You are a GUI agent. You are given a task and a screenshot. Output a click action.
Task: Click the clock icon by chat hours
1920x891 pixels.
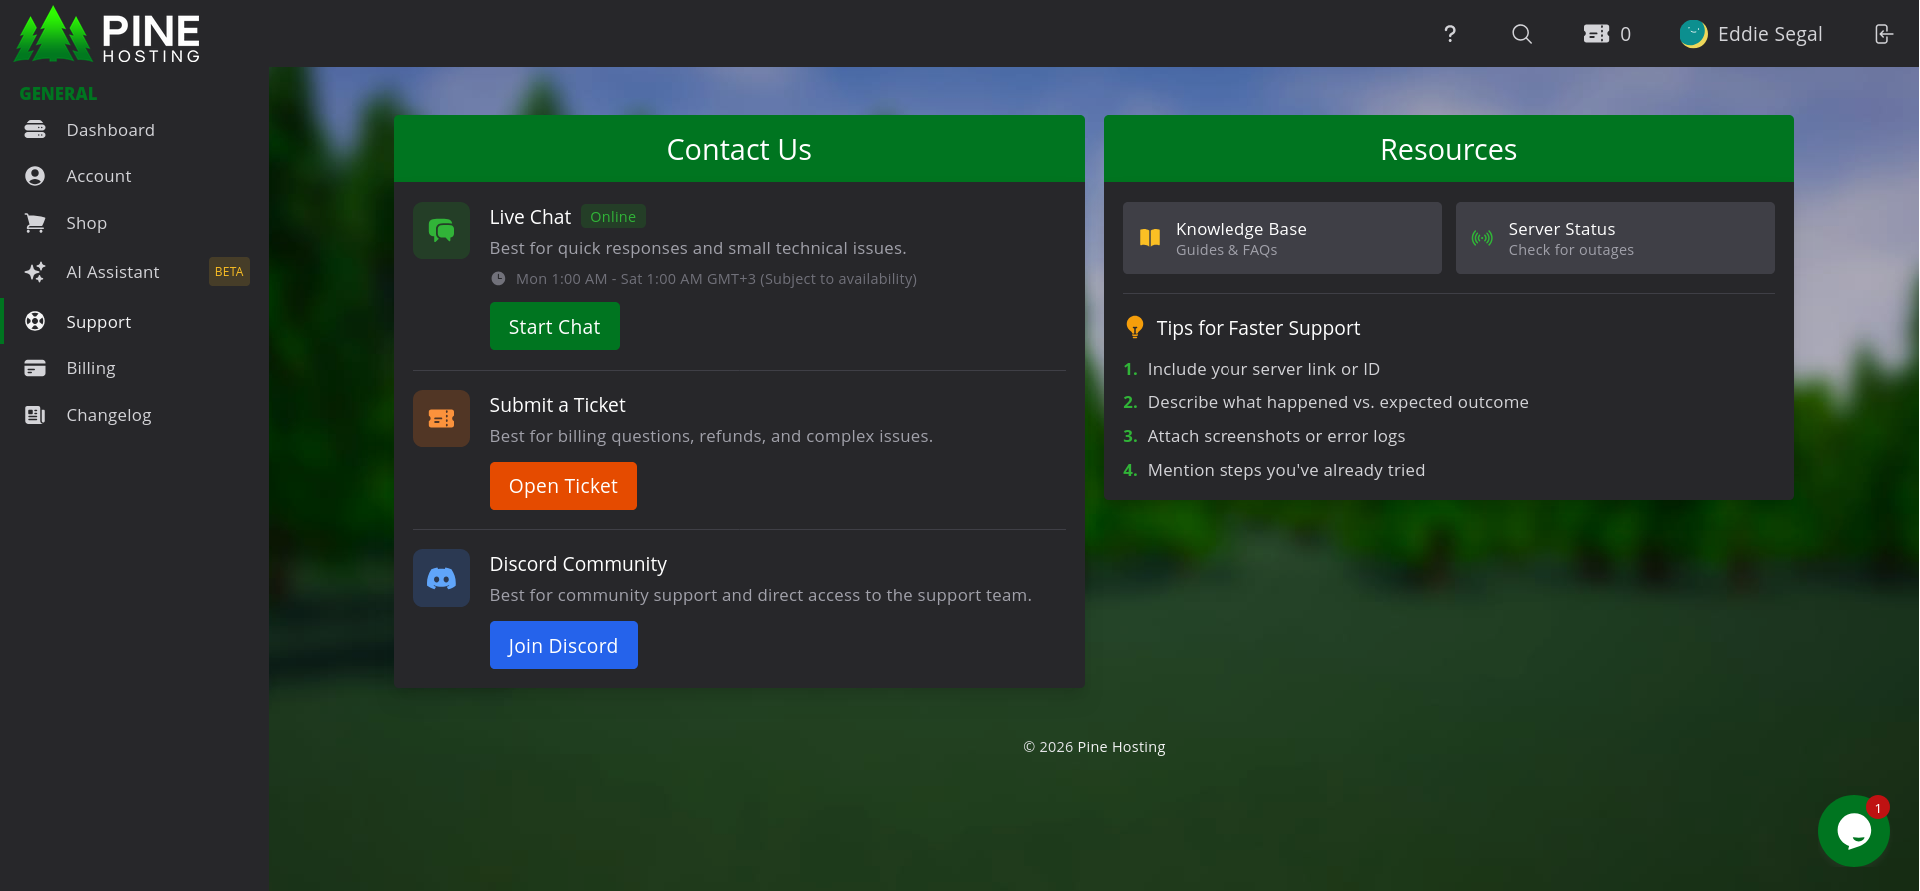point(498,279)
